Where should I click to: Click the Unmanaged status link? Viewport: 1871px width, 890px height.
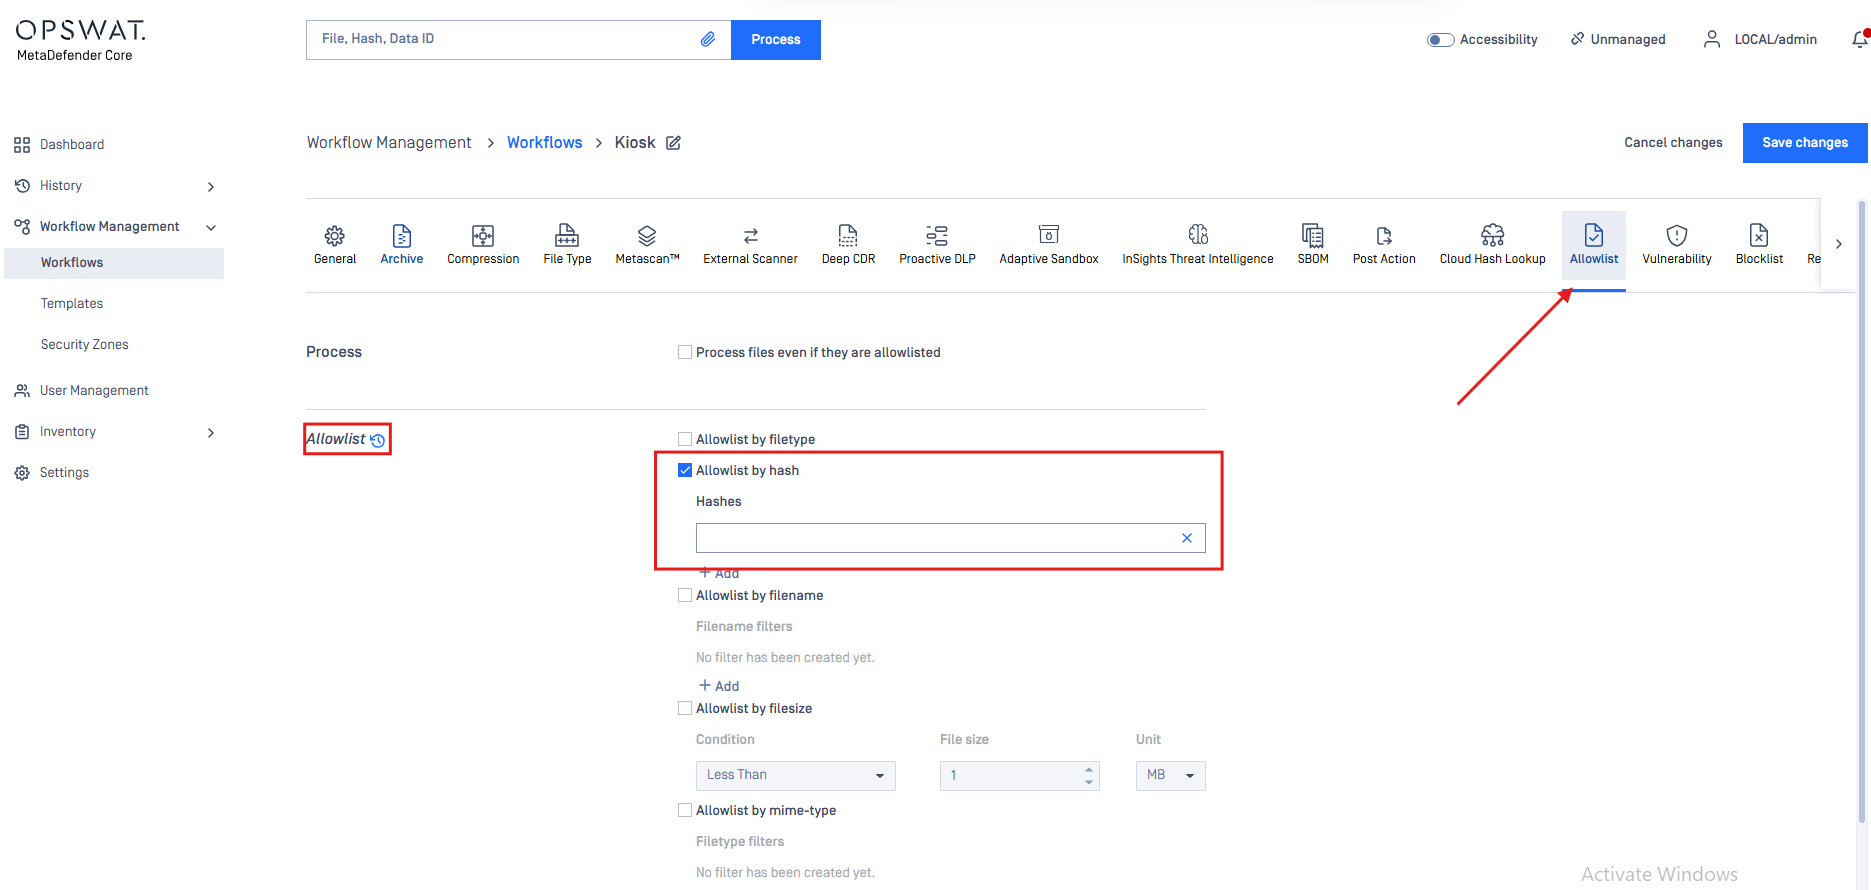1618,39
